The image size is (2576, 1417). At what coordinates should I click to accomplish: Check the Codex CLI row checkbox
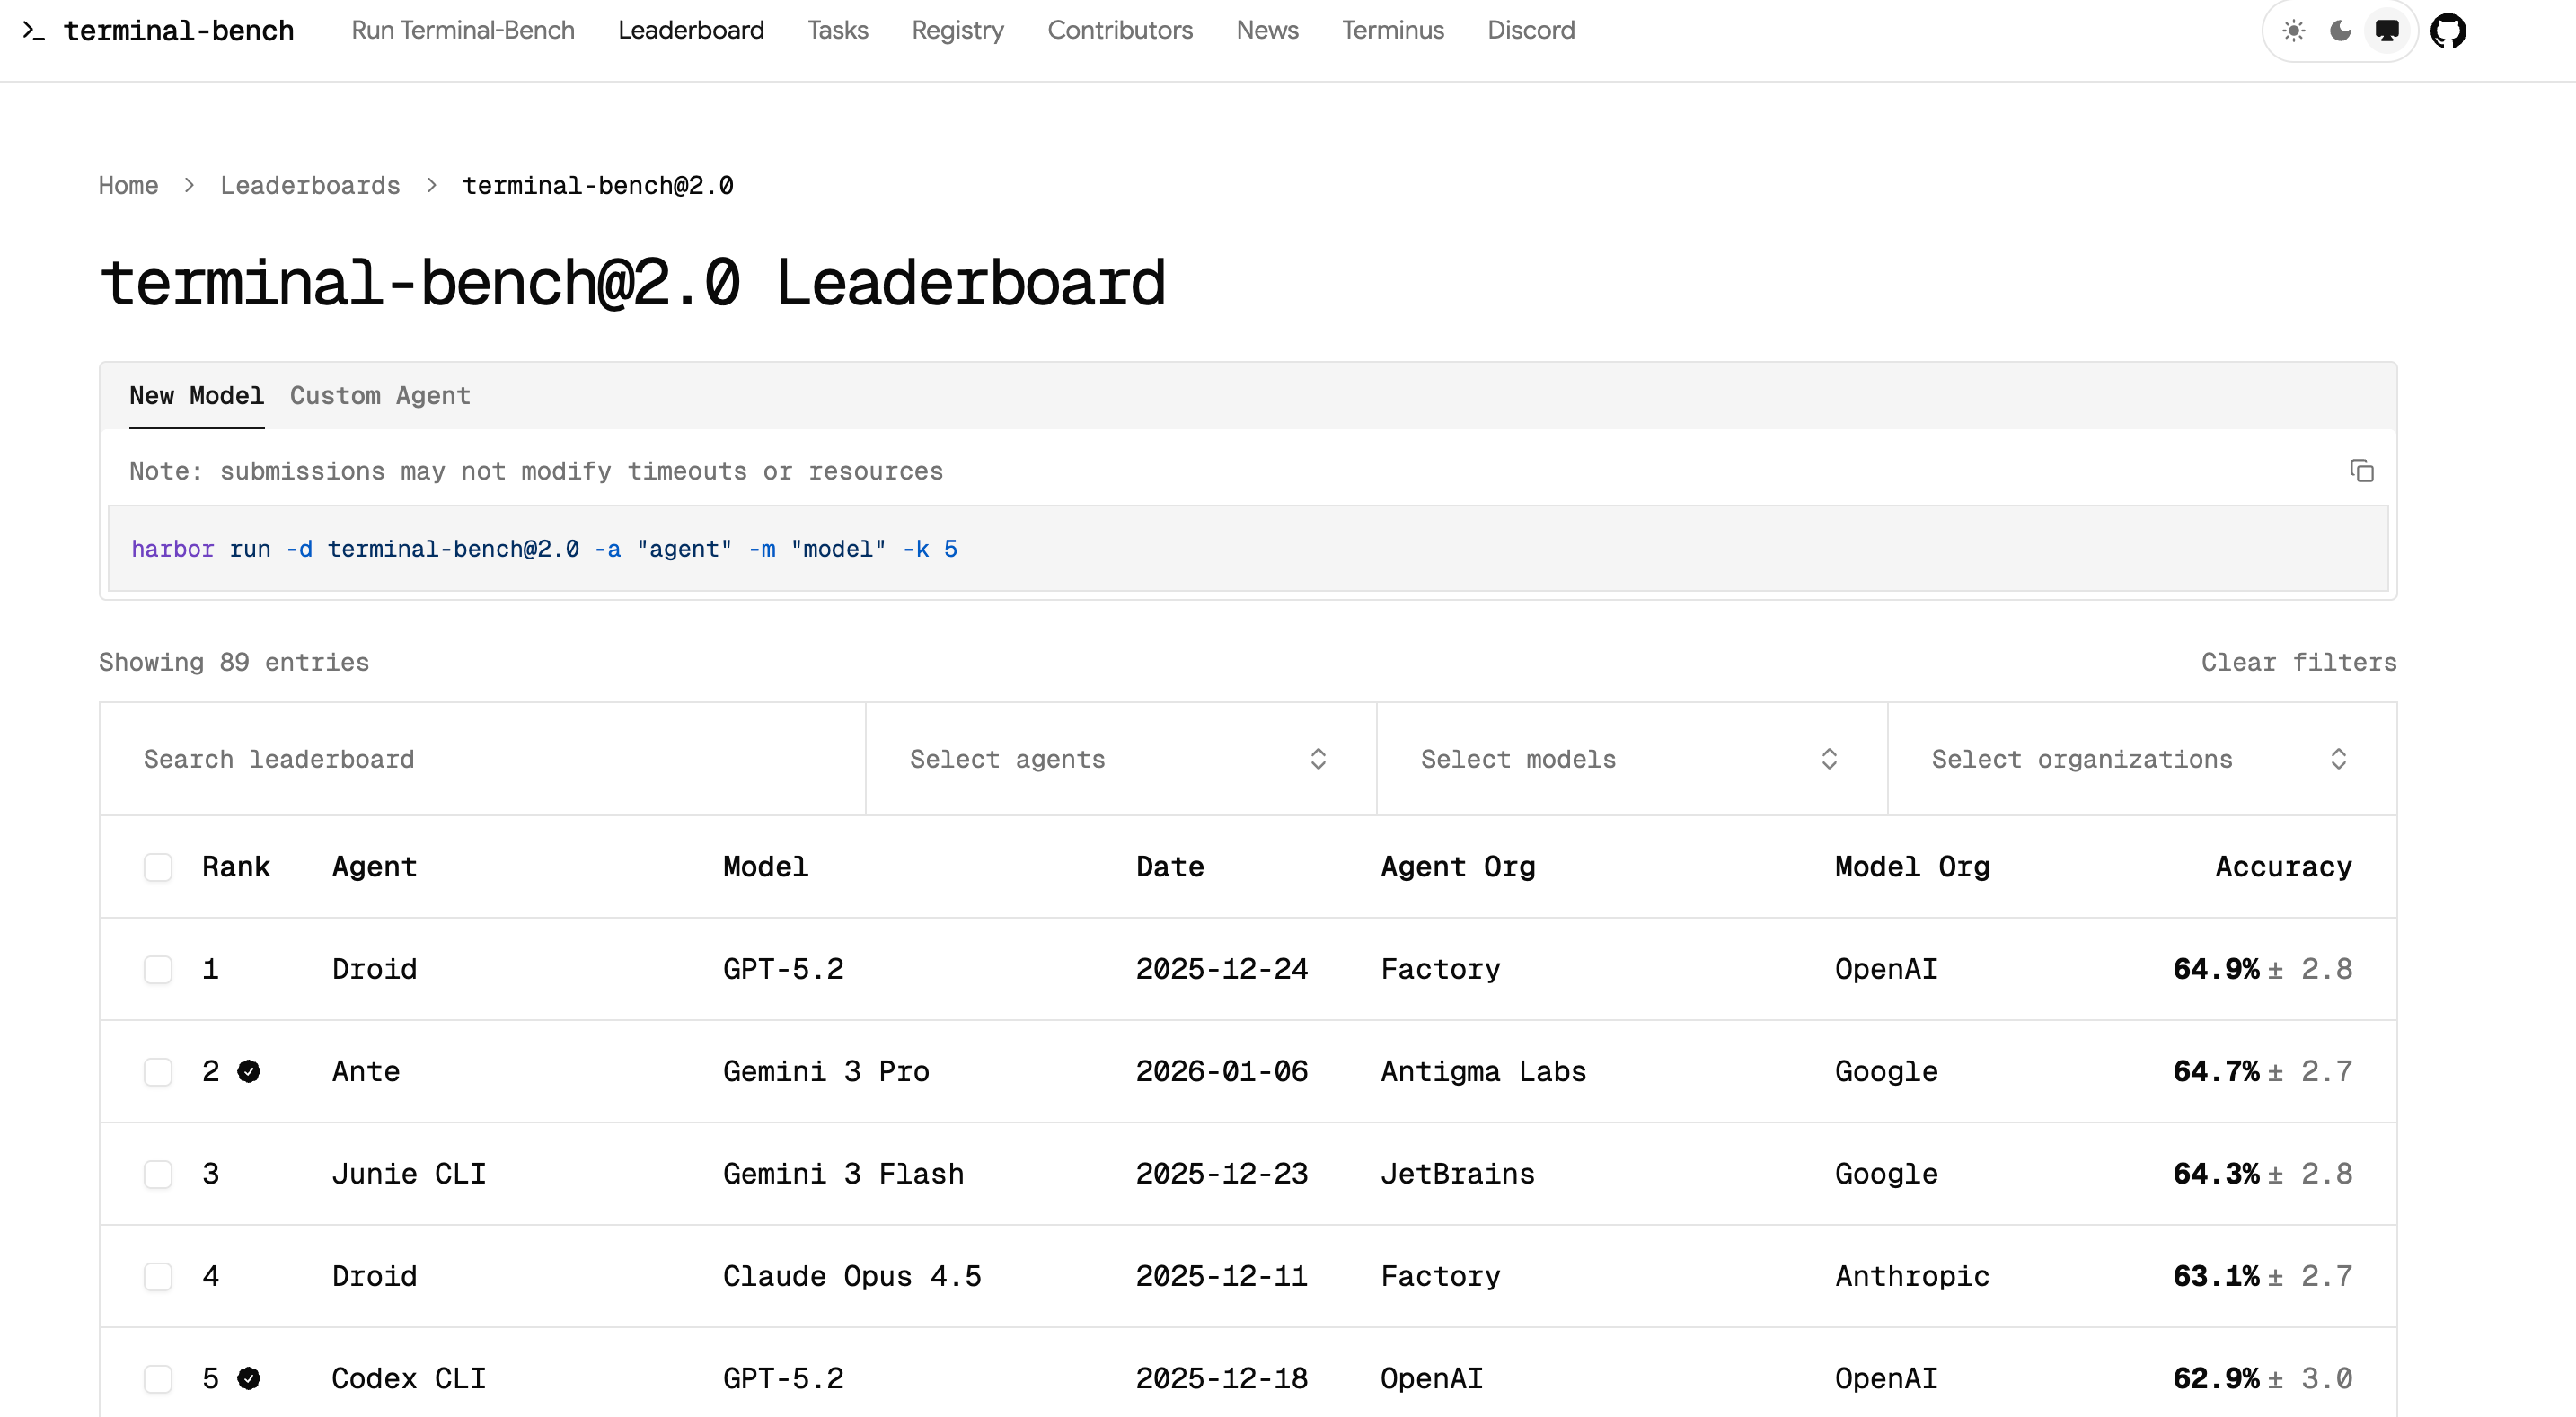[x=158, y=1378]
